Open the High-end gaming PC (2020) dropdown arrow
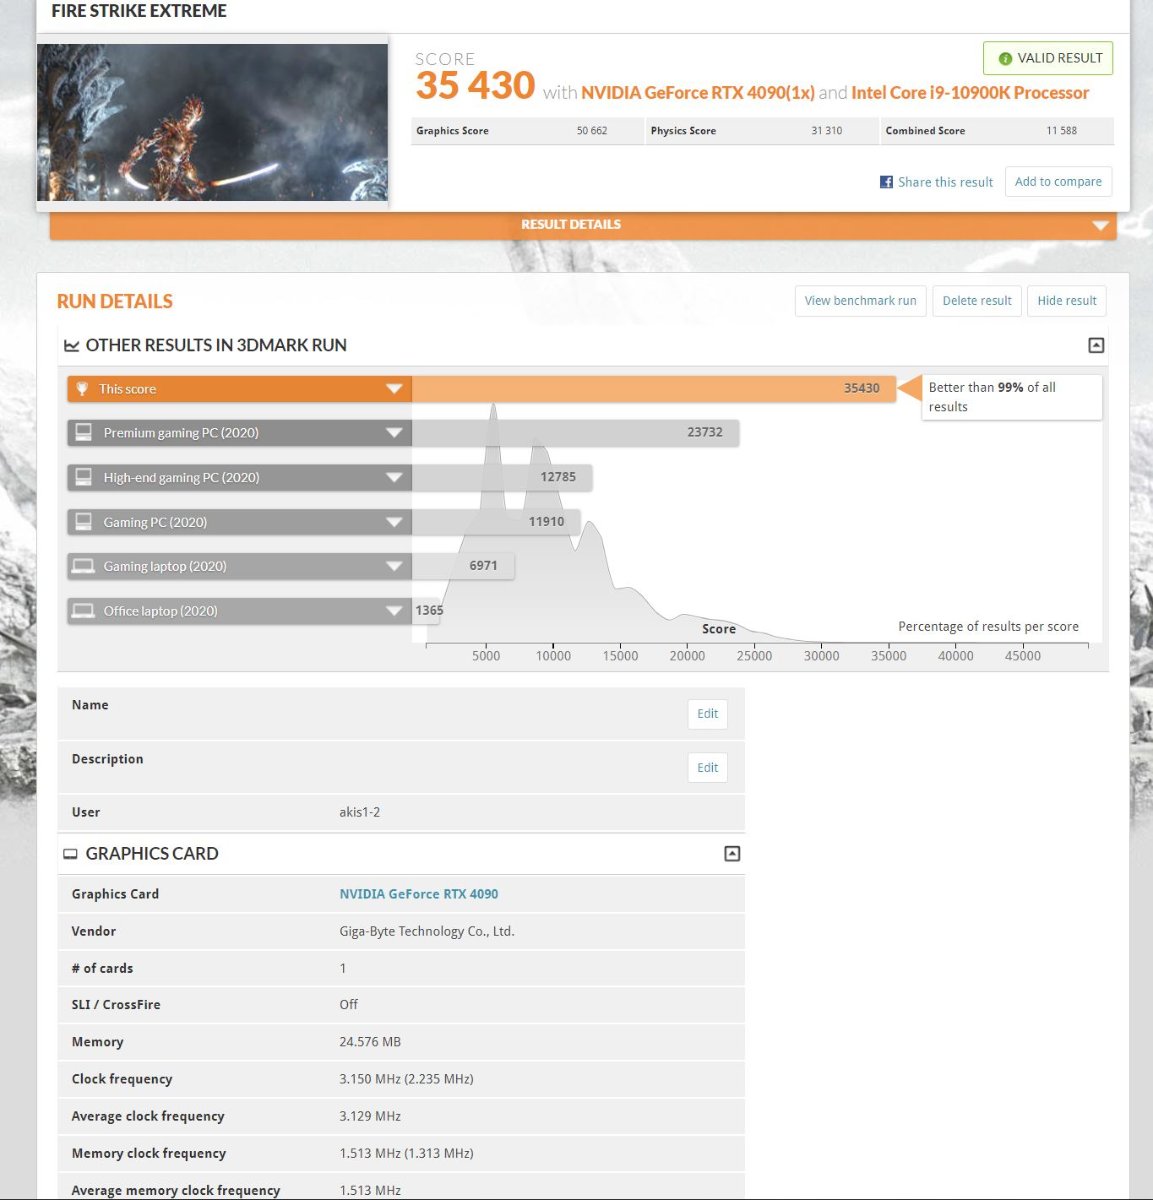Image resolution: width=1153 pixels, height=1200 pixels. point(394,478)
